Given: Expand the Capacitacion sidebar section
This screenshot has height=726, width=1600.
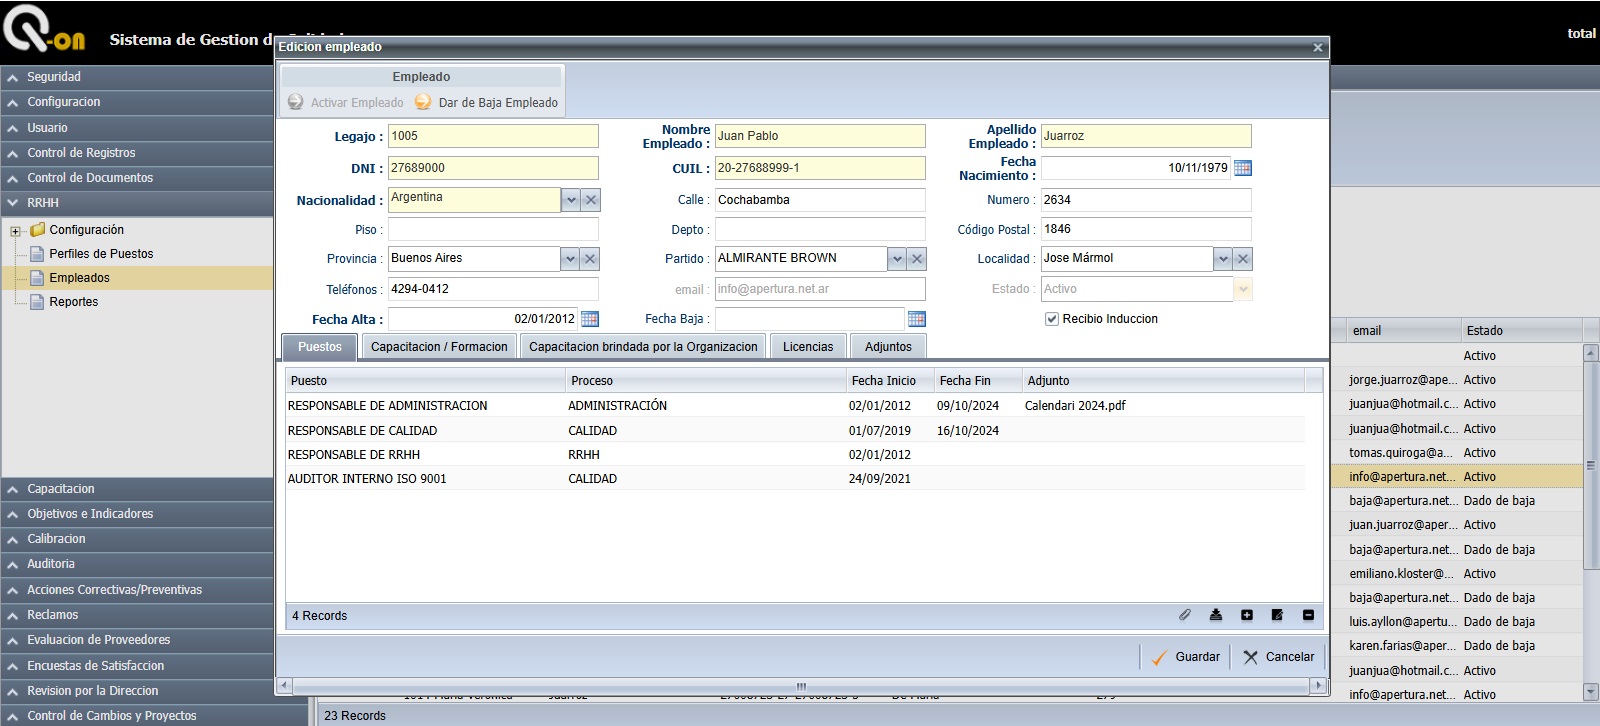Looking at the screenshot, I should [137, 489].
